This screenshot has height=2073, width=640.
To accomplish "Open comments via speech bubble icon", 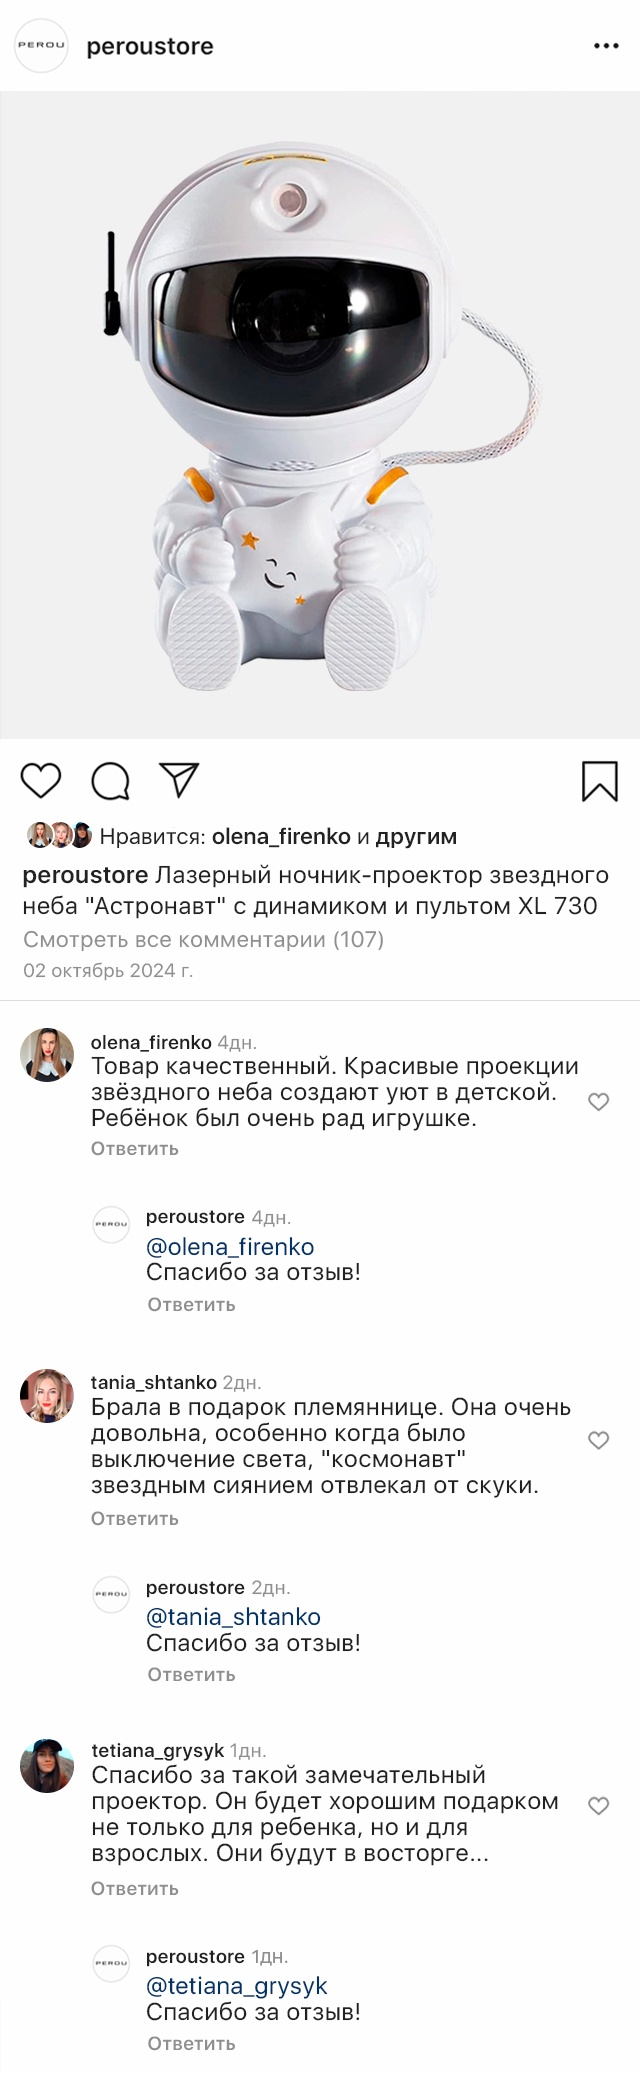I will tap(110, 781).
